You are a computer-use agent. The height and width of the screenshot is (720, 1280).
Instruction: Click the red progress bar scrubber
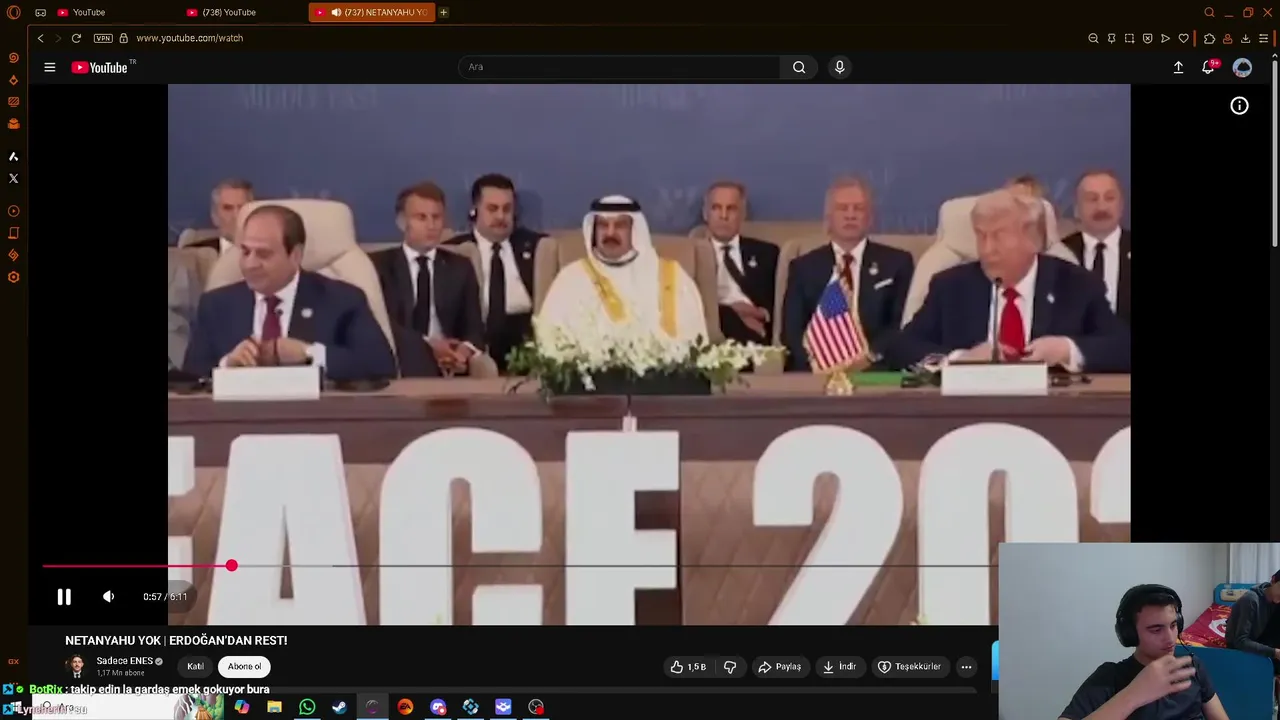point(231,566)
